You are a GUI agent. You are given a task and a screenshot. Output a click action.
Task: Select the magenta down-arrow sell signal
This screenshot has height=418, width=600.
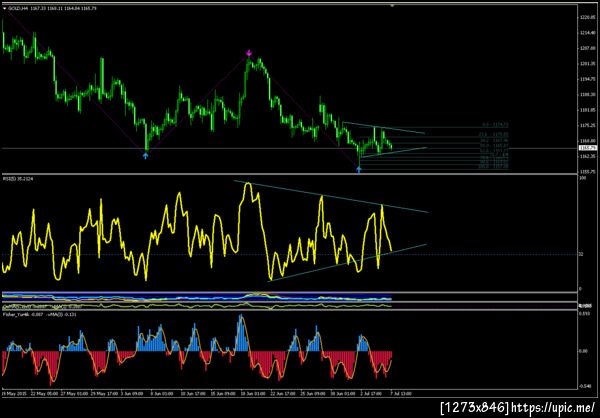(249, 52)
